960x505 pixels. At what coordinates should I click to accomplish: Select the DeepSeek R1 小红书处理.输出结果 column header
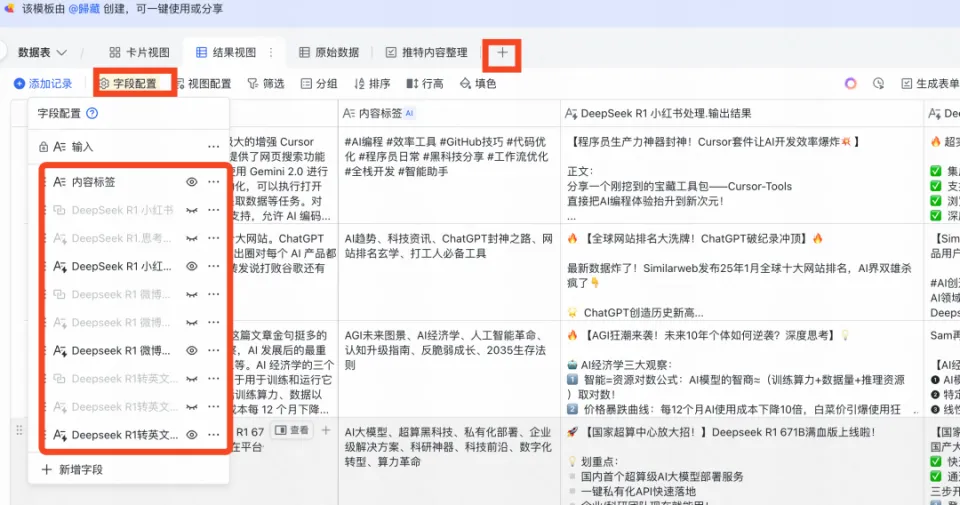coord(742,113)
